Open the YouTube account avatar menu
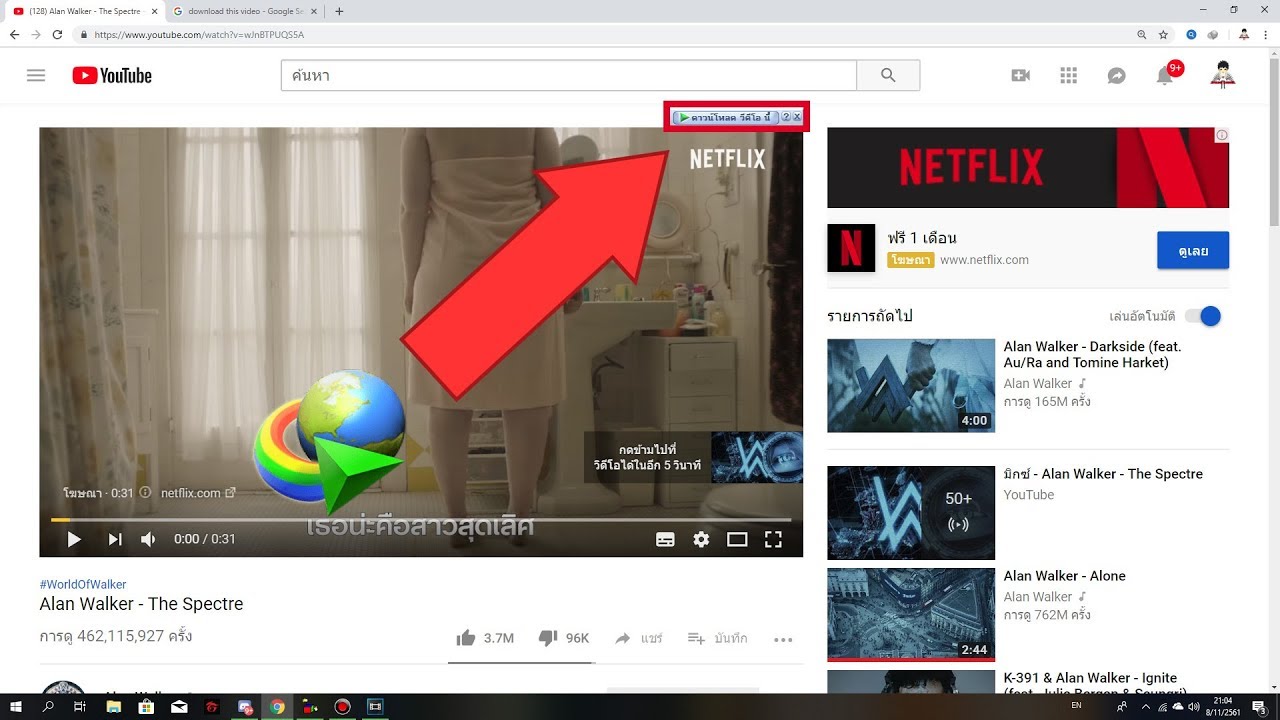Image resolution: width=1280 pixels, height=720 pixels. [x=1222, y=75]
